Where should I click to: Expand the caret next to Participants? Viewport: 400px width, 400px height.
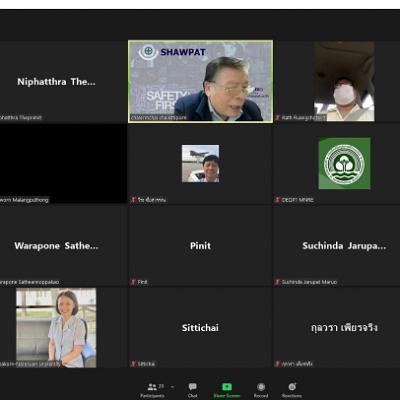[x=172, y=387]
